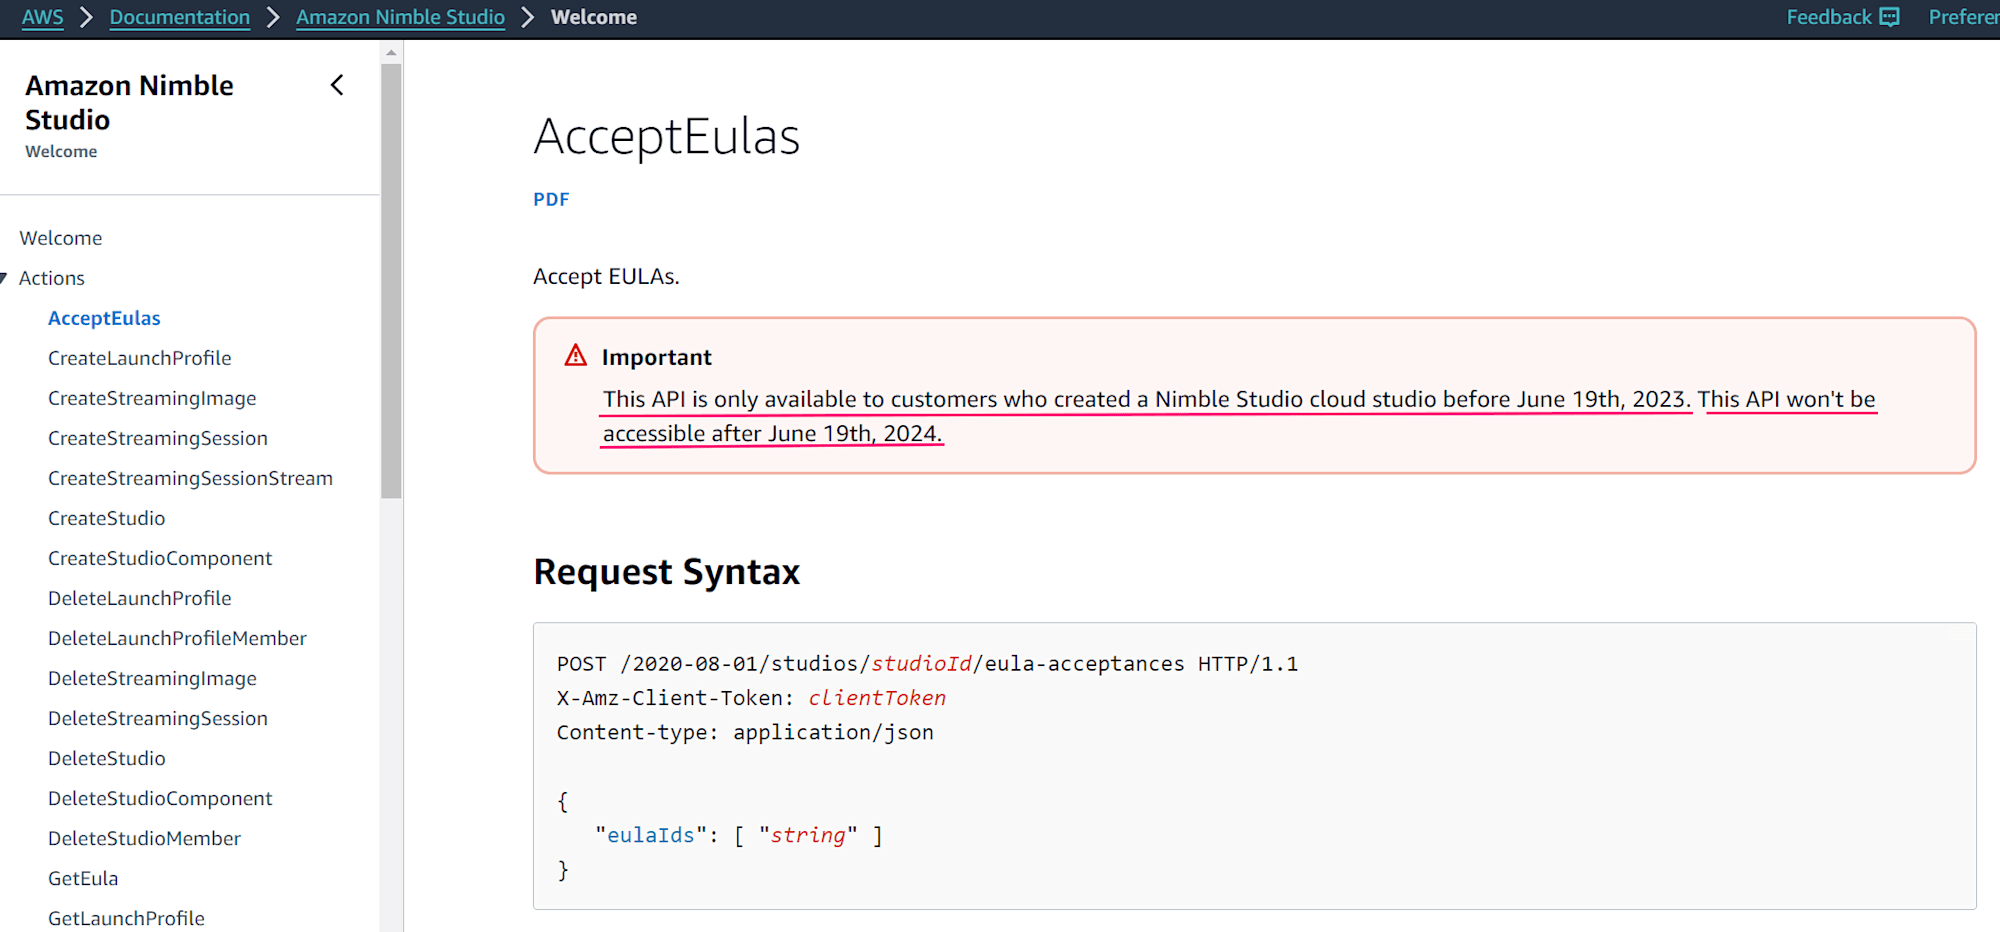Click the Welcome breadcrumb text in the header
The width and height of the screenshot is (2000, 932).
594,17
